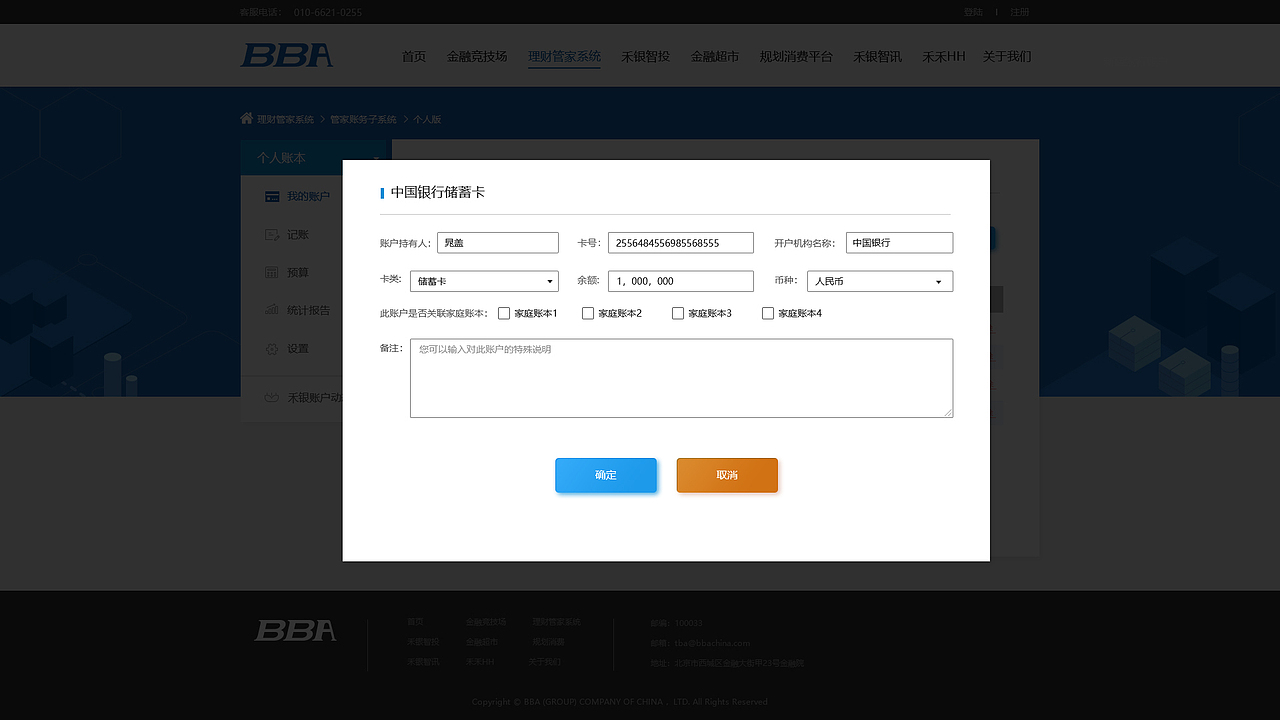Click the 个人版 breadcrumb item
The image size is (1280, 720).
tap(427, 119)
